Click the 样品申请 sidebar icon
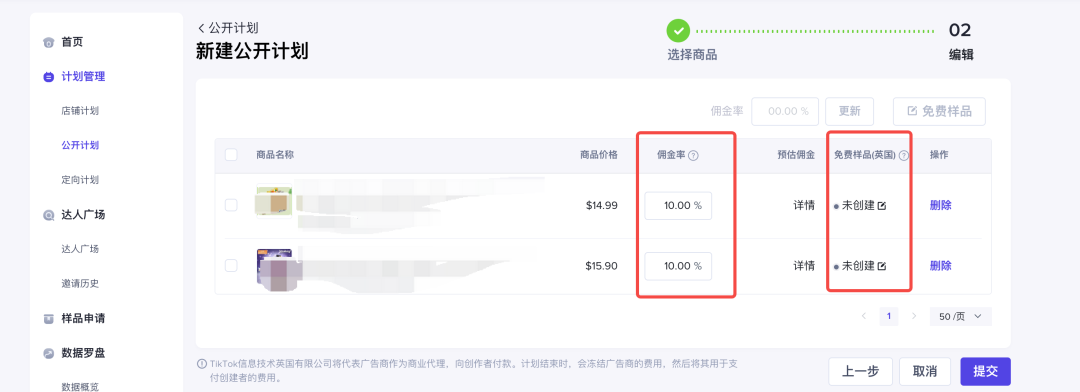 [x=48, y=319]
